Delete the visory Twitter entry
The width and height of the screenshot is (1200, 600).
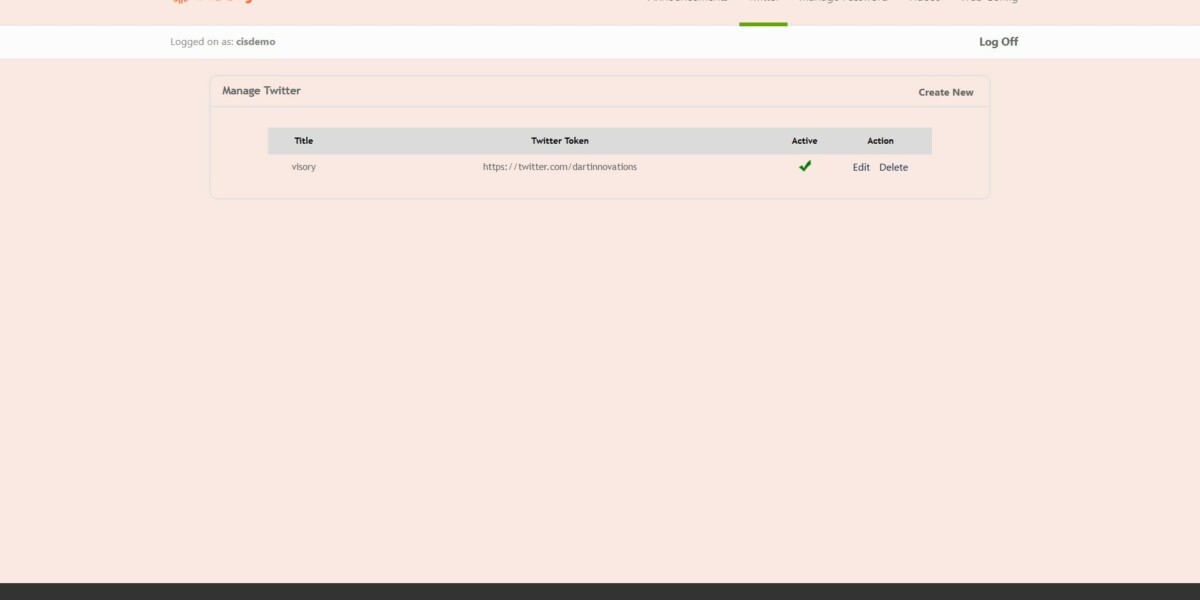(x=893, y=167)
